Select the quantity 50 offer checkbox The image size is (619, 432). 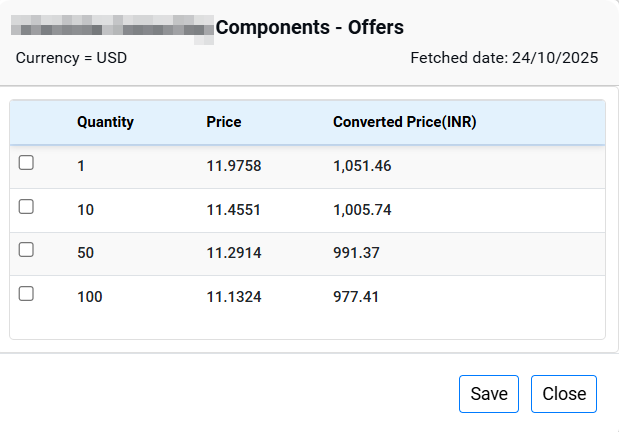point(27,250)
